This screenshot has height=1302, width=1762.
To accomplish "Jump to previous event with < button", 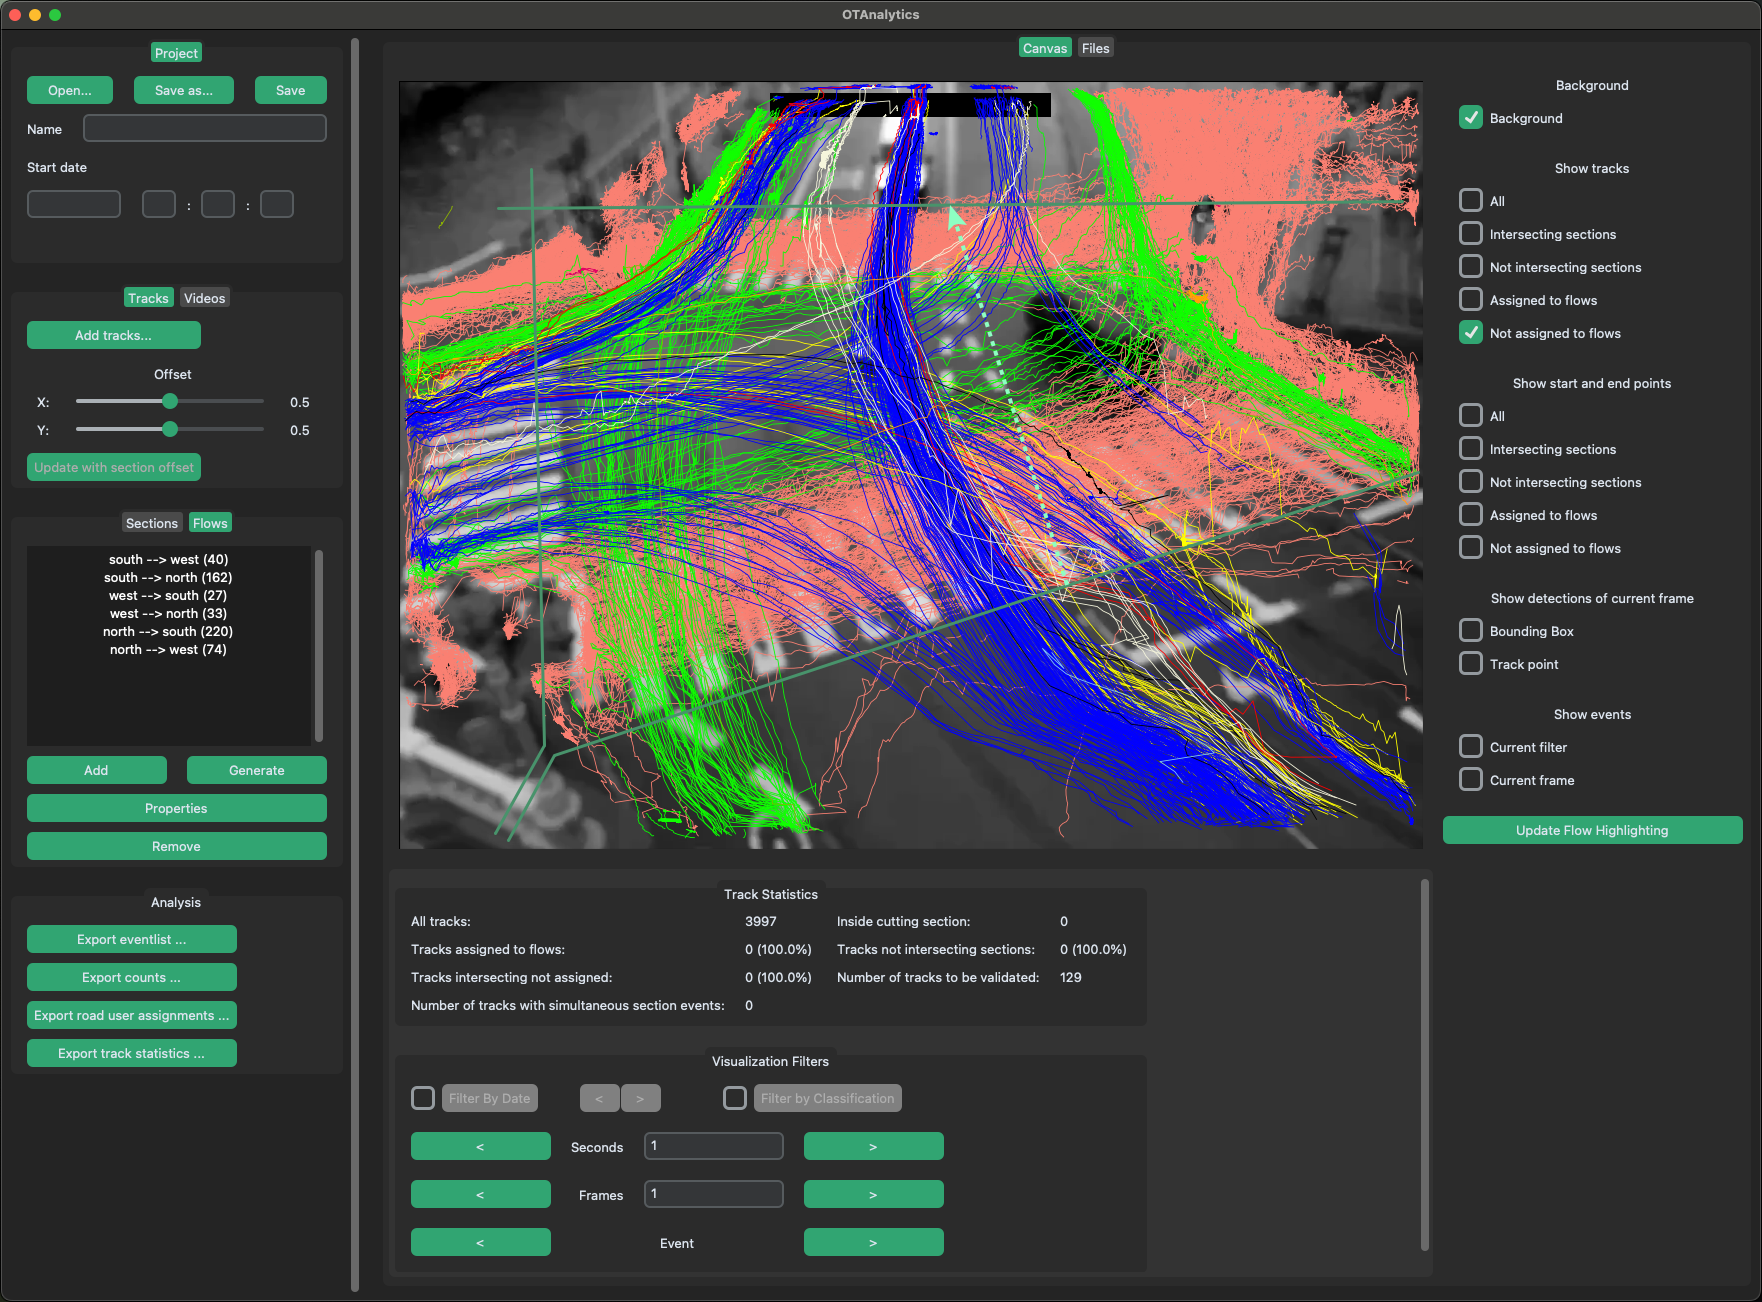I will [x=480, y=1242].
